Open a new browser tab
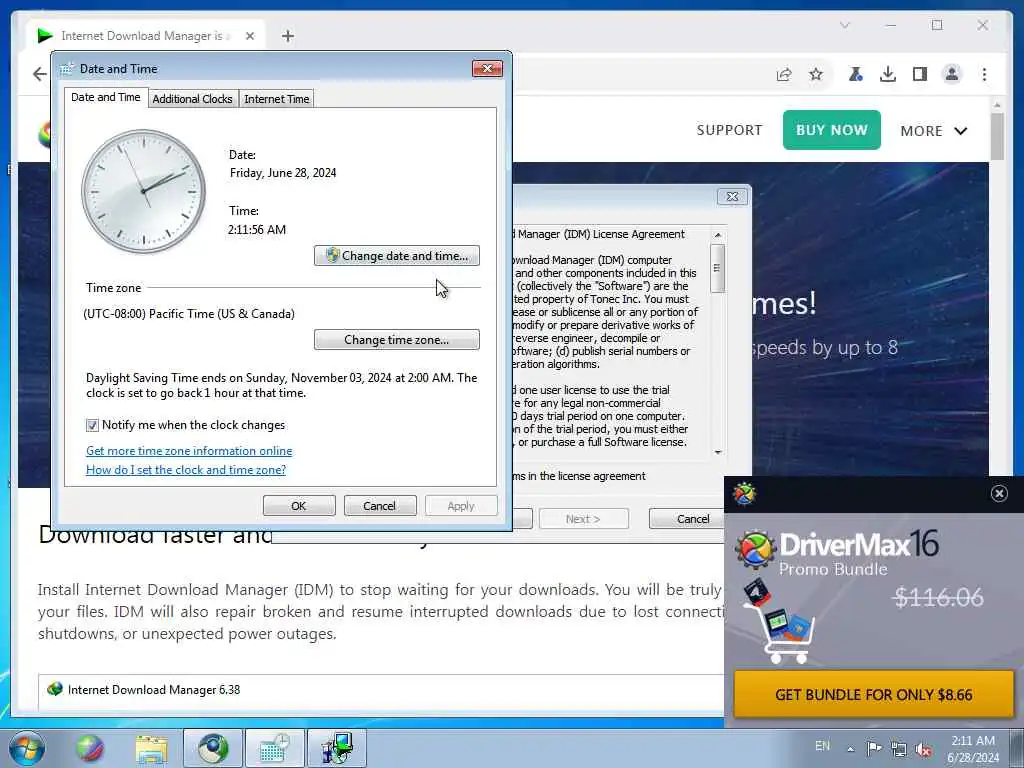Viewport: 1024px width, 768px height. 287,37
